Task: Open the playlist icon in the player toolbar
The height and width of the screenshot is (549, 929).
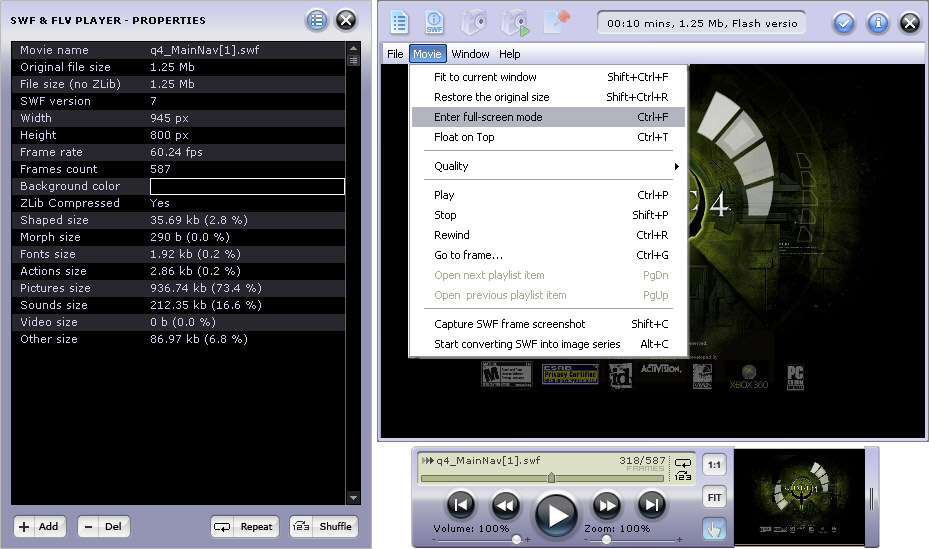Action: [x=399, y=23]
